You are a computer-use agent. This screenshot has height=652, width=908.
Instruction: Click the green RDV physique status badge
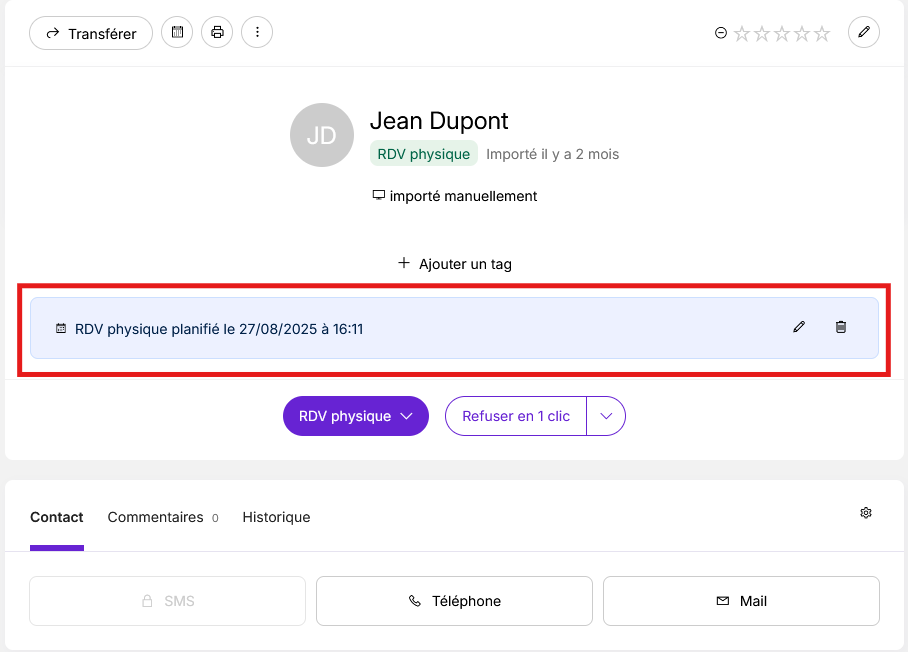pos(424,153)
